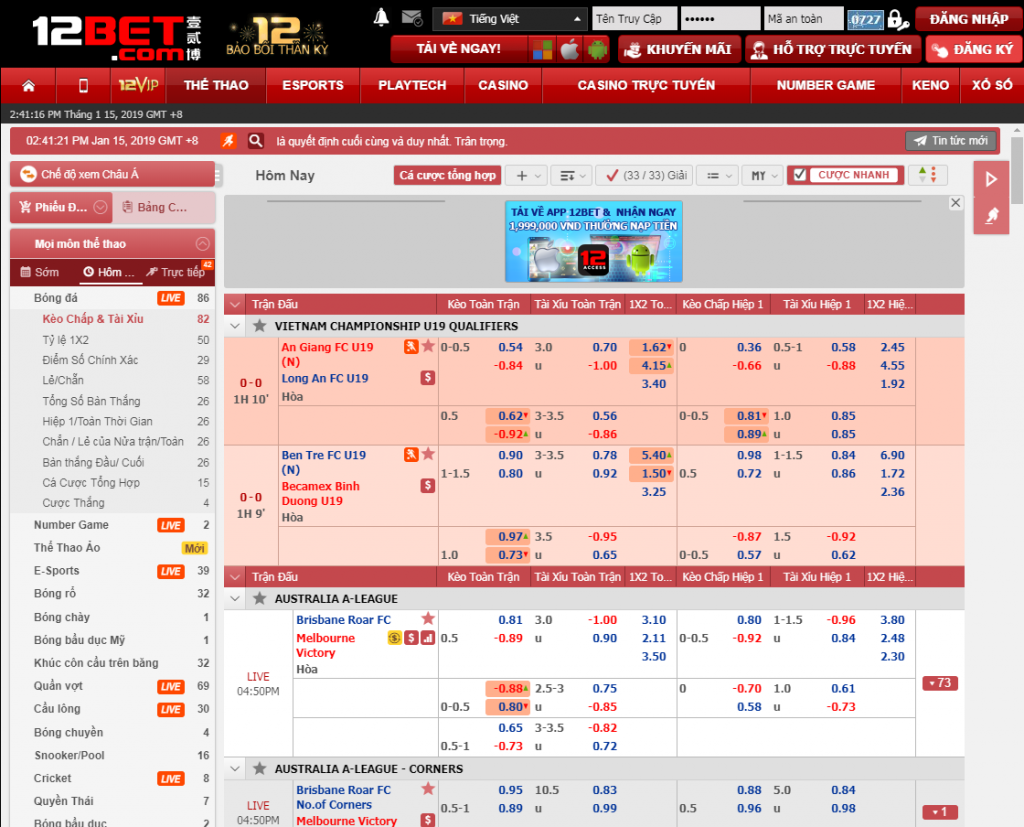Viewport: 1024px width, 827px height.
Task: Click the home icon in navigation bar
Action: click(28, 86)
